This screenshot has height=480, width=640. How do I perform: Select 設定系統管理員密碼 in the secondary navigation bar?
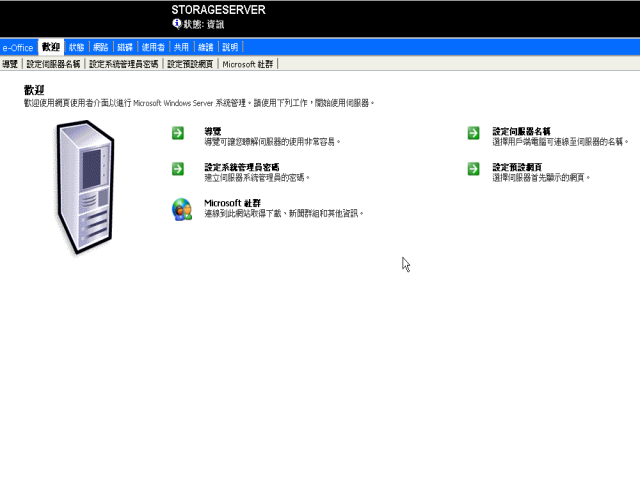124,64
